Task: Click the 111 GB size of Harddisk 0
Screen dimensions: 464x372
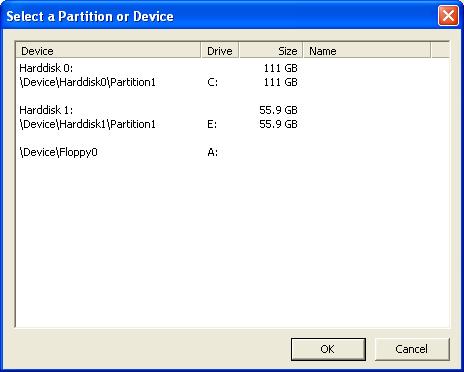Action: pyautogui.click(x=280, y=68)
